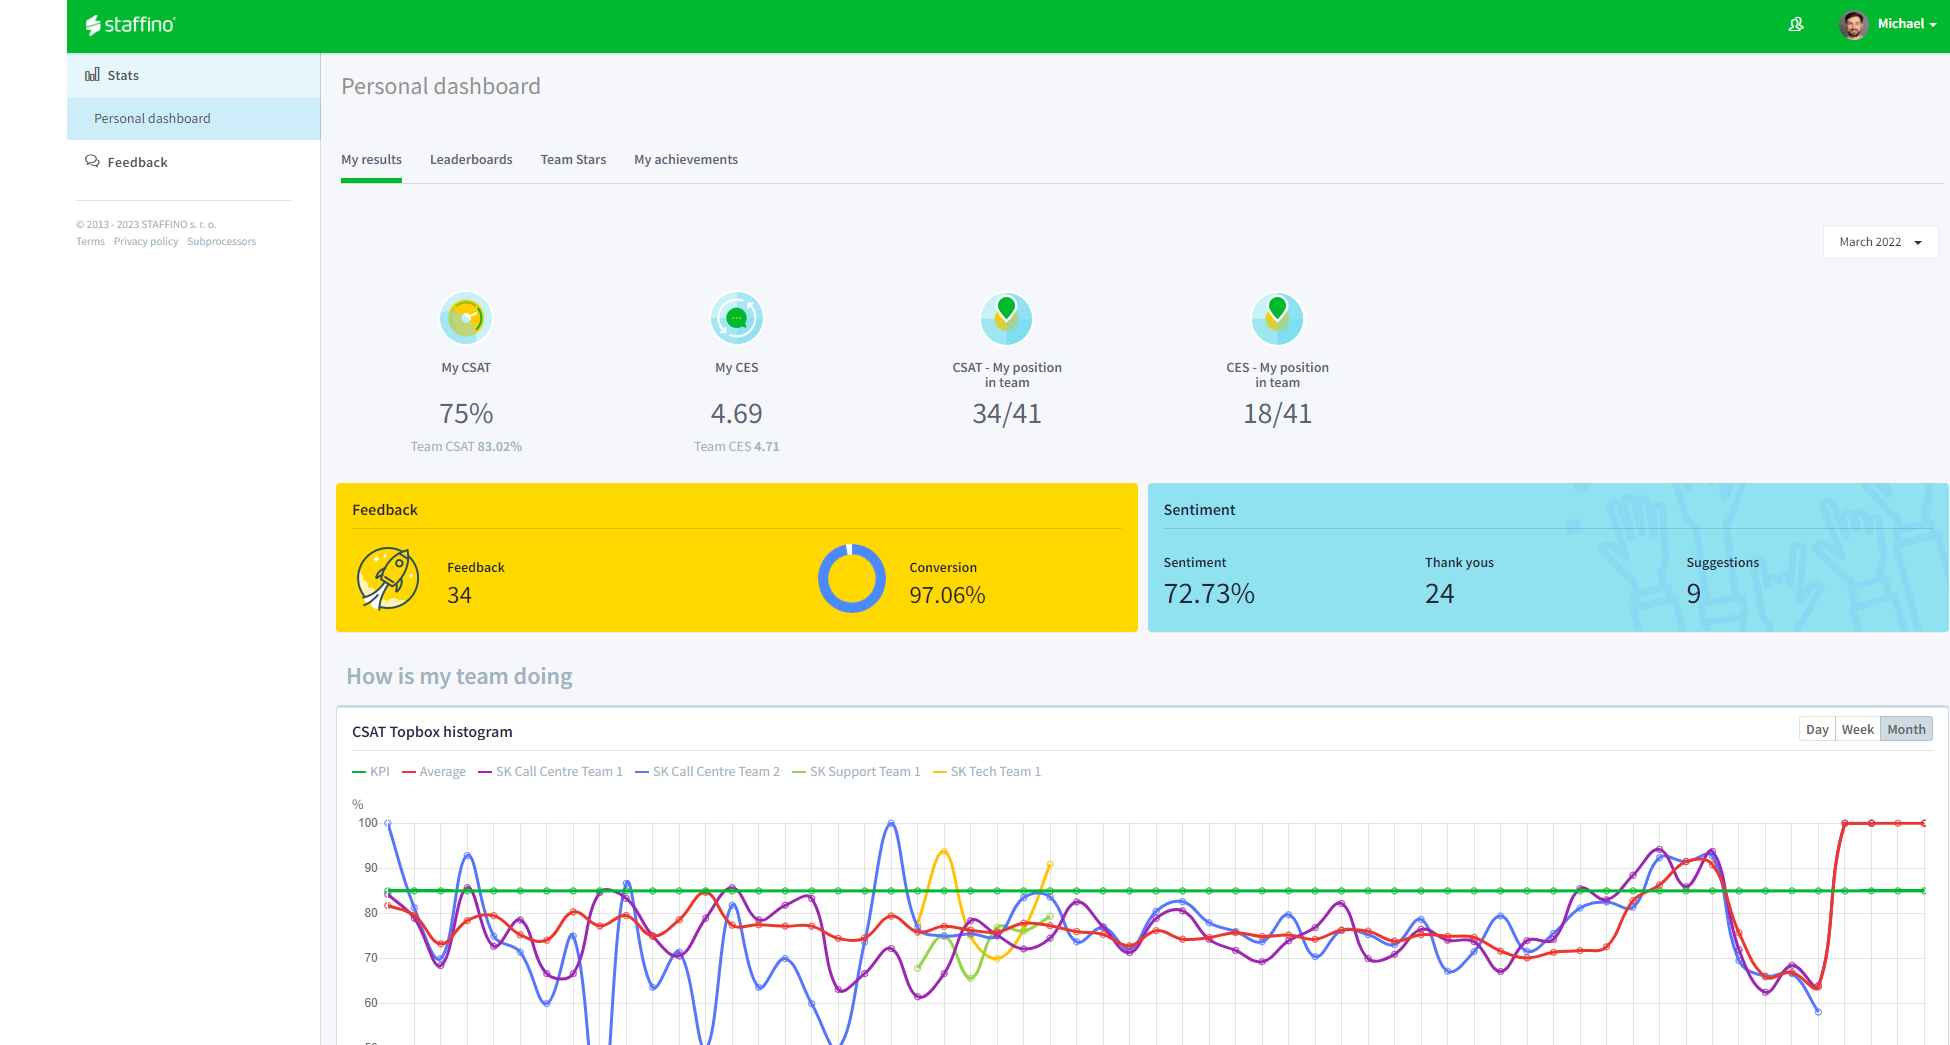
Task: Open the Terms link
Action: click(x=90, y=241)
